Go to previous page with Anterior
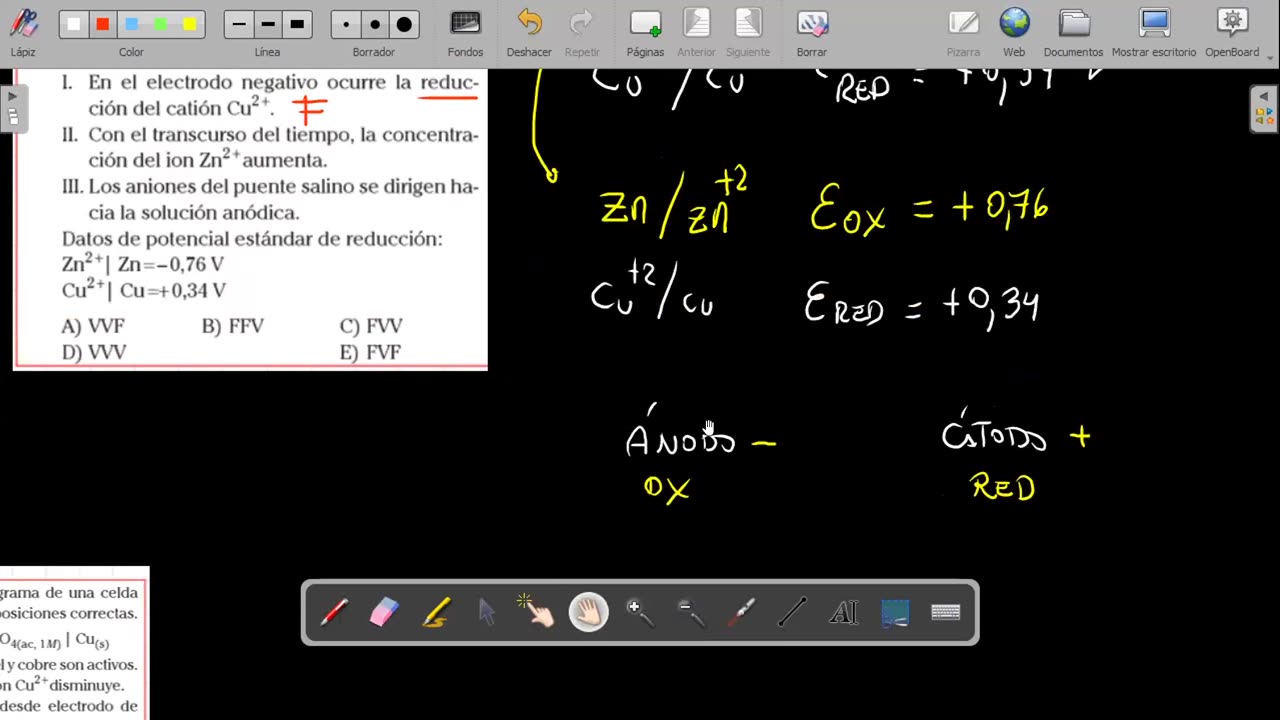This screenshot has width=1280, height=720. (x=696, y=32)
